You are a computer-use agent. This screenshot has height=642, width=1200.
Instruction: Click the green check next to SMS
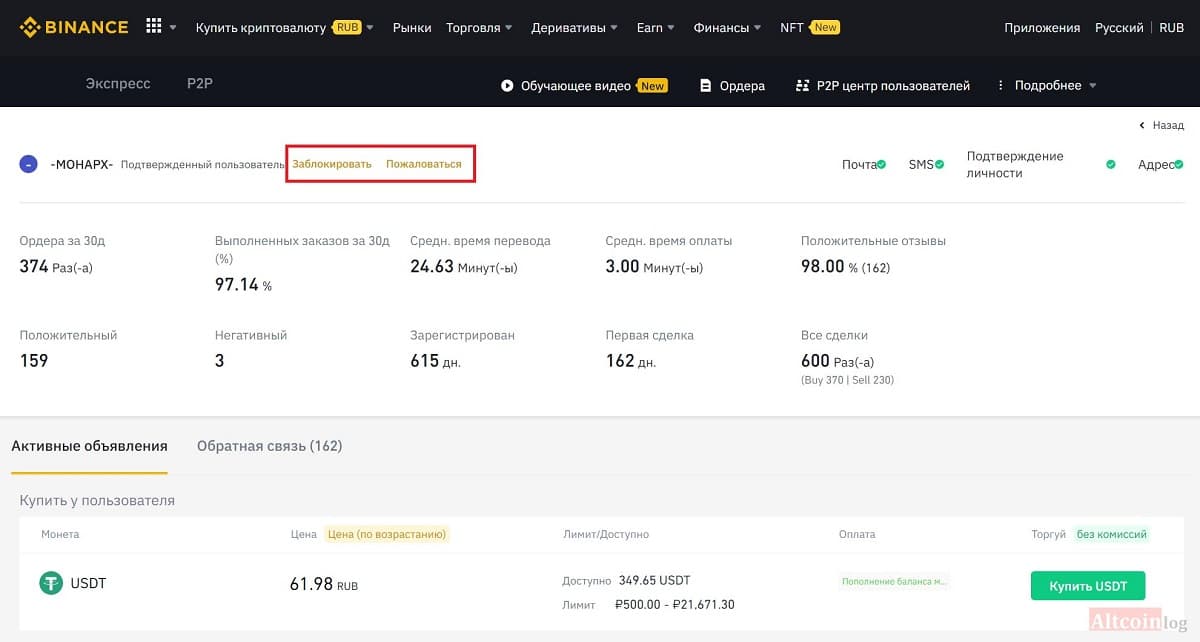coord(939,164)
